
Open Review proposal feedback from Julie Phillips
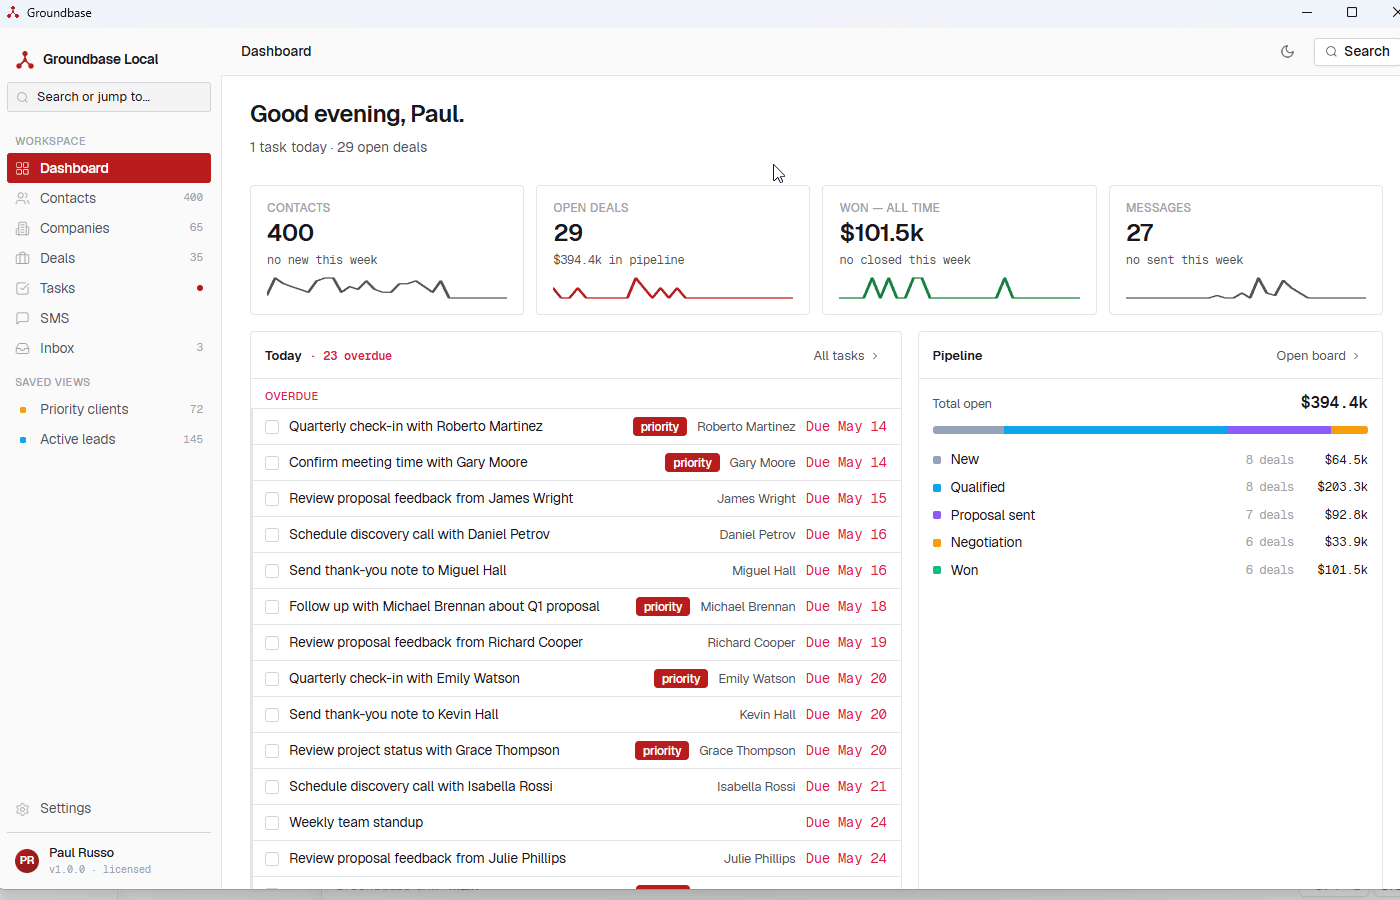click(427, 859)
